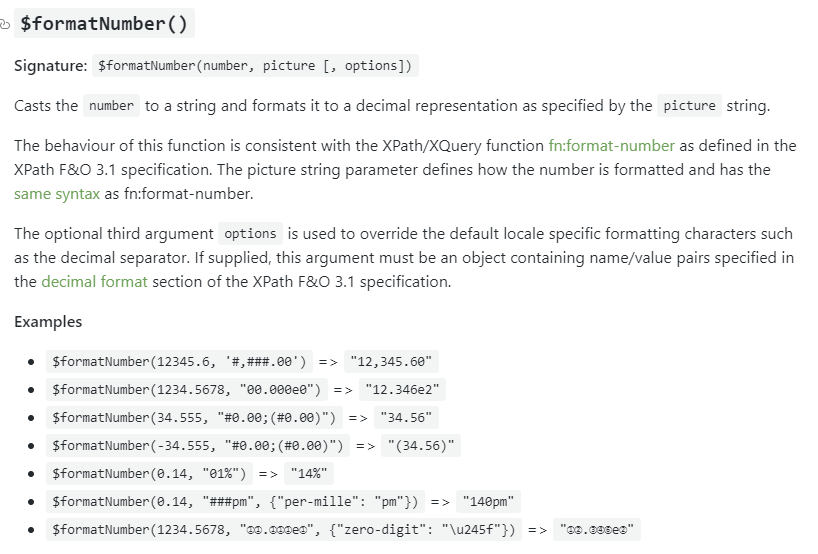This screenshot has height=554, width=818.
Task: Follow the same syntax link
Action: 57,194
